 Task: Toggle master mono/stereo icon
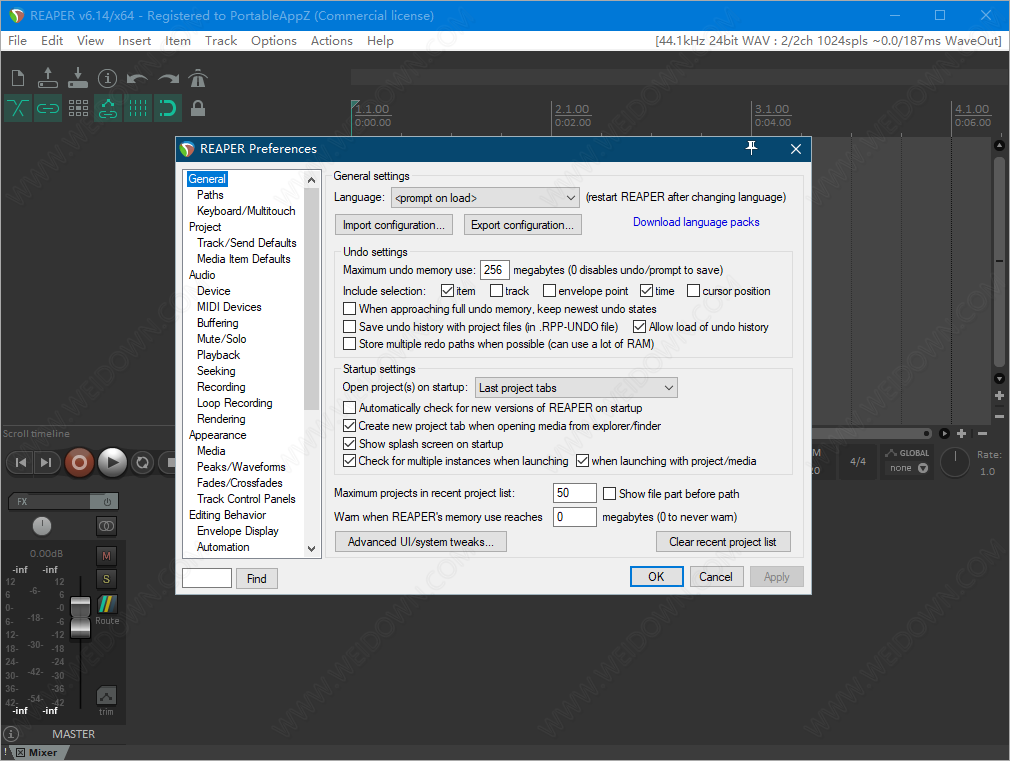[x=106, y=526]
